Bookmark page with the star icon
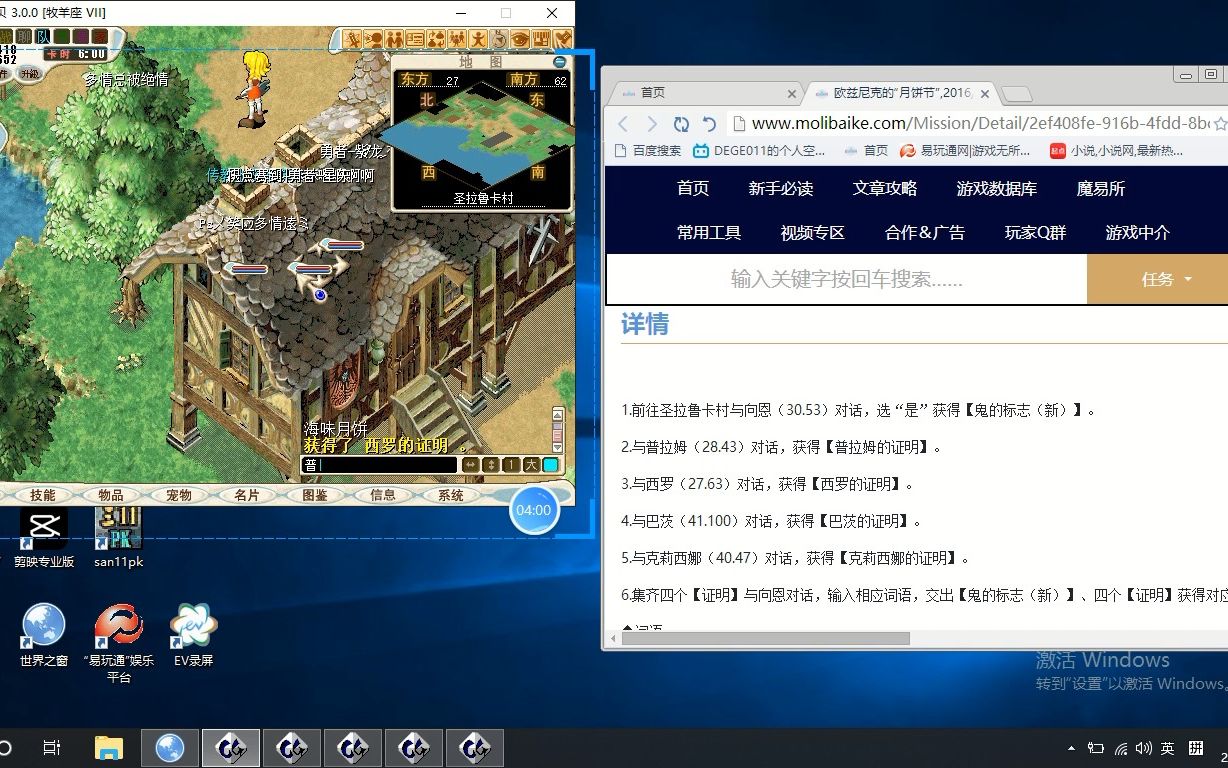 pyautogui.click(x=1219, y=124)
